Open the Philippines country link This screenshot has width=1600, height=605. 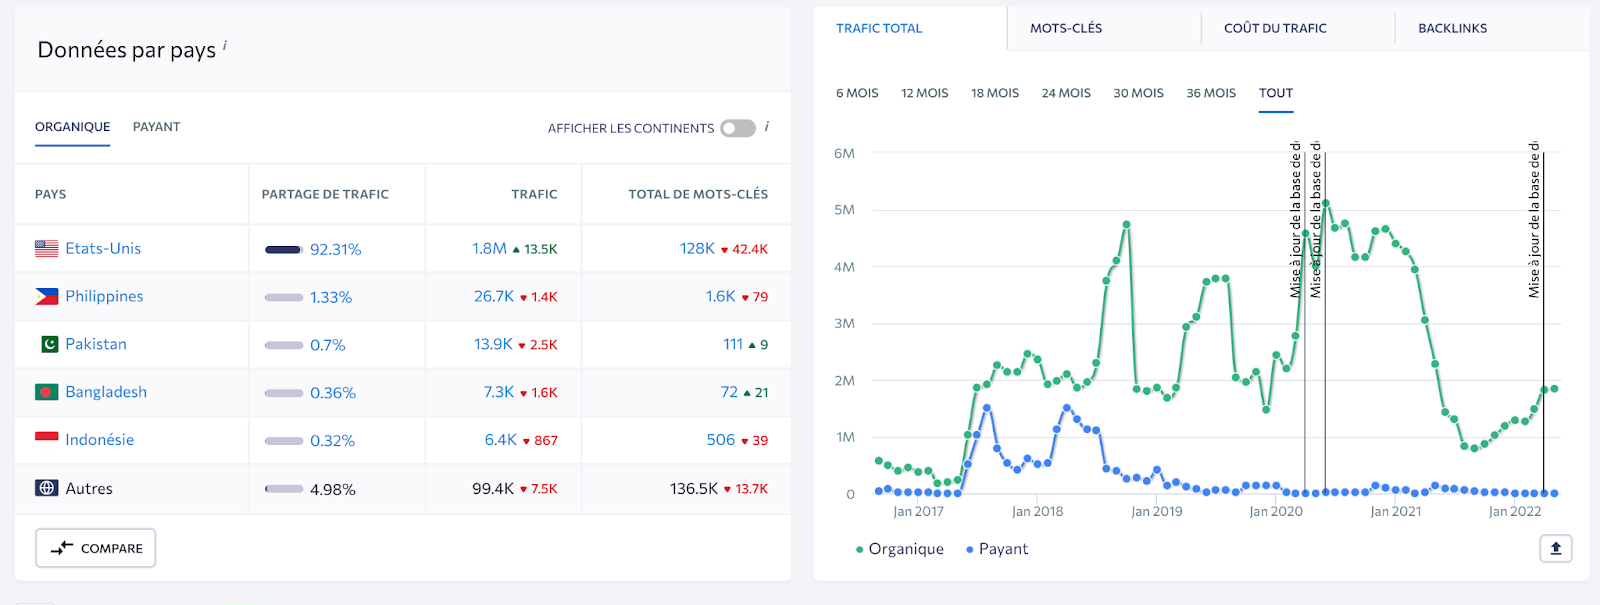pos(104,296)
